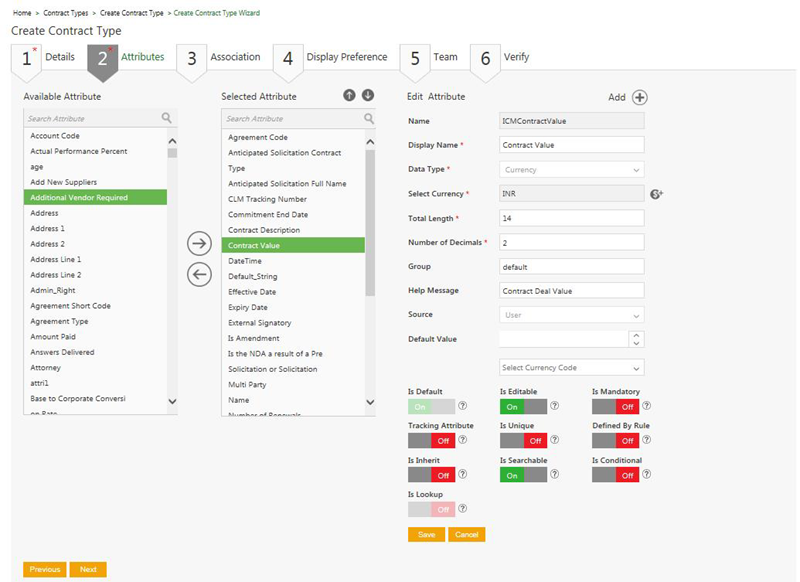Open the Data Type dropdown
This screenshot has width=800, height=582.
point(571,170)
